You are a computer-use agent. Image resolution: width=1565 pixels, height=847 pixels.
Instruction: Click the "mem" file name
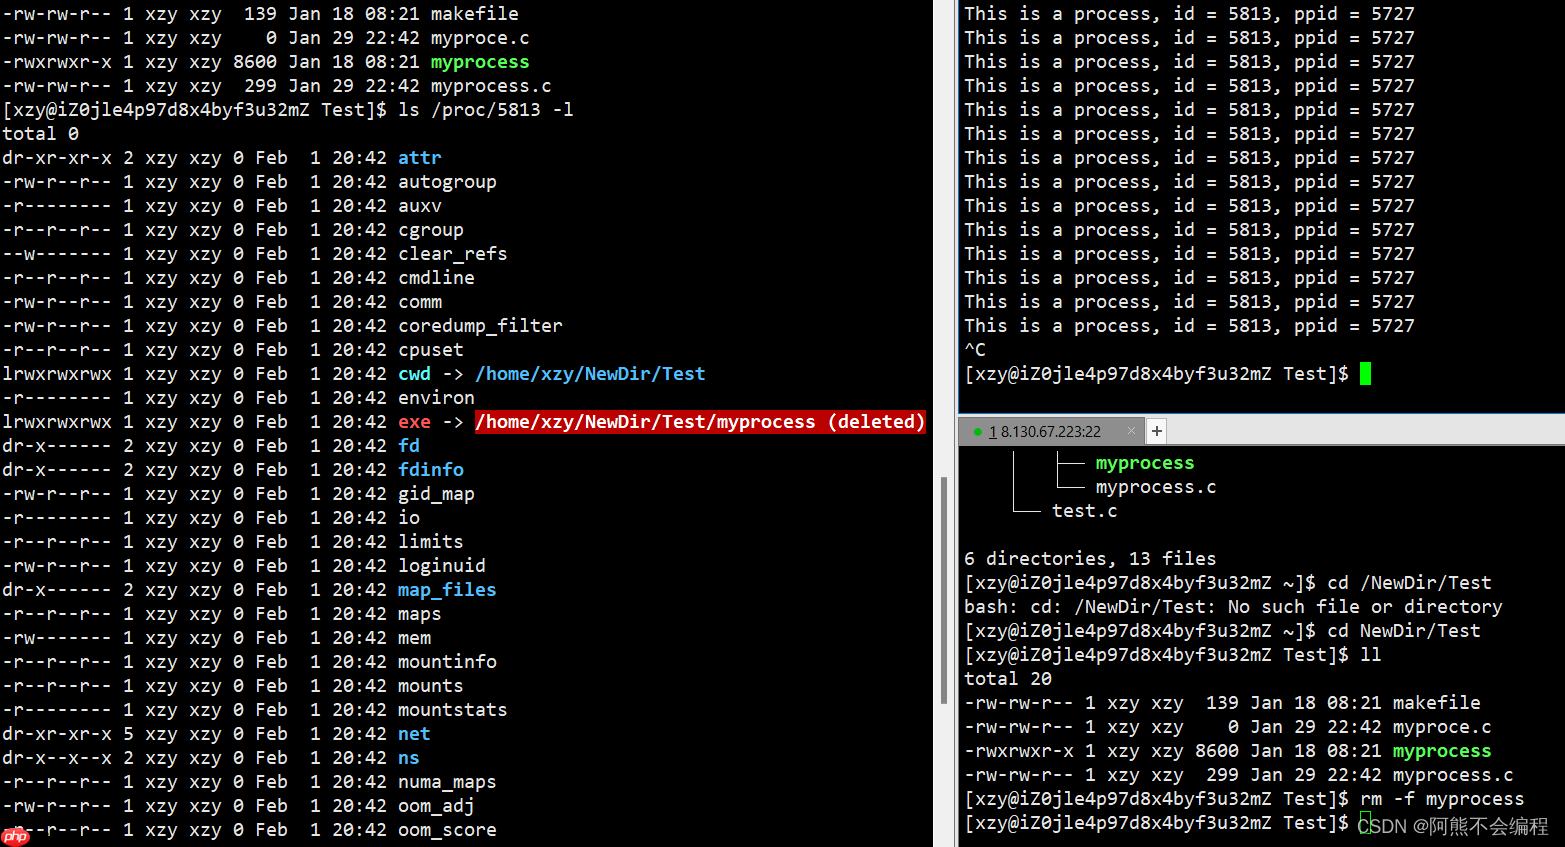[414, 638]
